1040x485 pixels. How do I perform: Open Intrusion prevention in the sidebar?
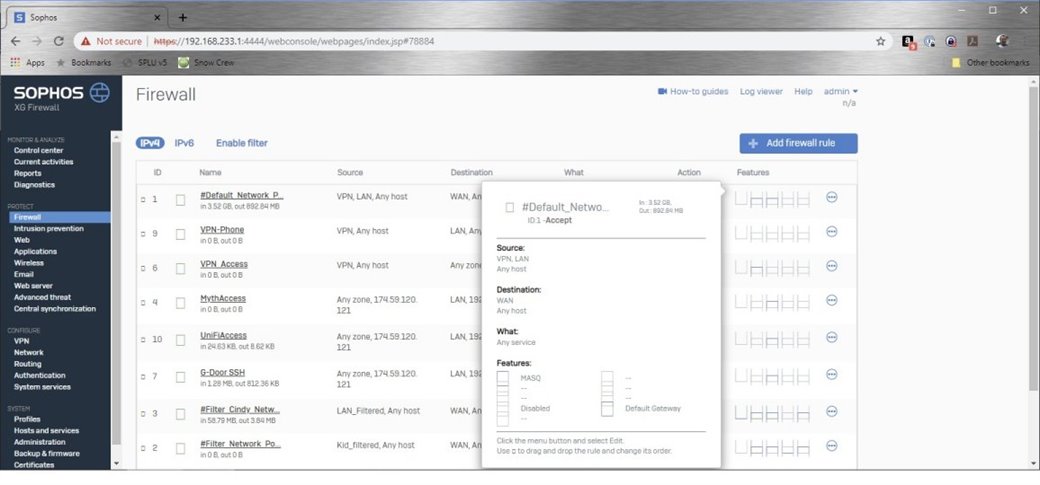(x=49, y=229)
